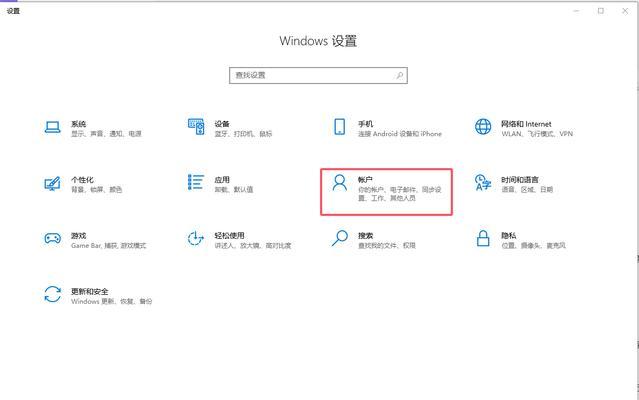Click the 更新和安全 category title
Viewport: 639px width, 400px height.
(90, 291)
